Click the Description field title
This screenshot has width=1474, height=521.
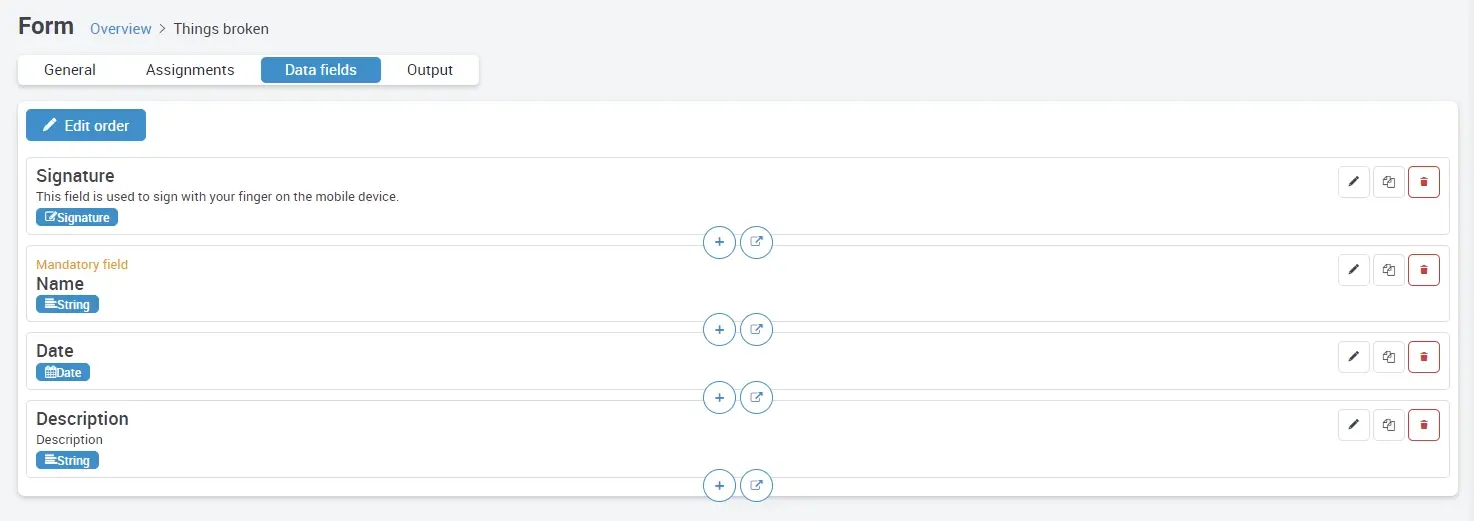(x=83, y=419)
